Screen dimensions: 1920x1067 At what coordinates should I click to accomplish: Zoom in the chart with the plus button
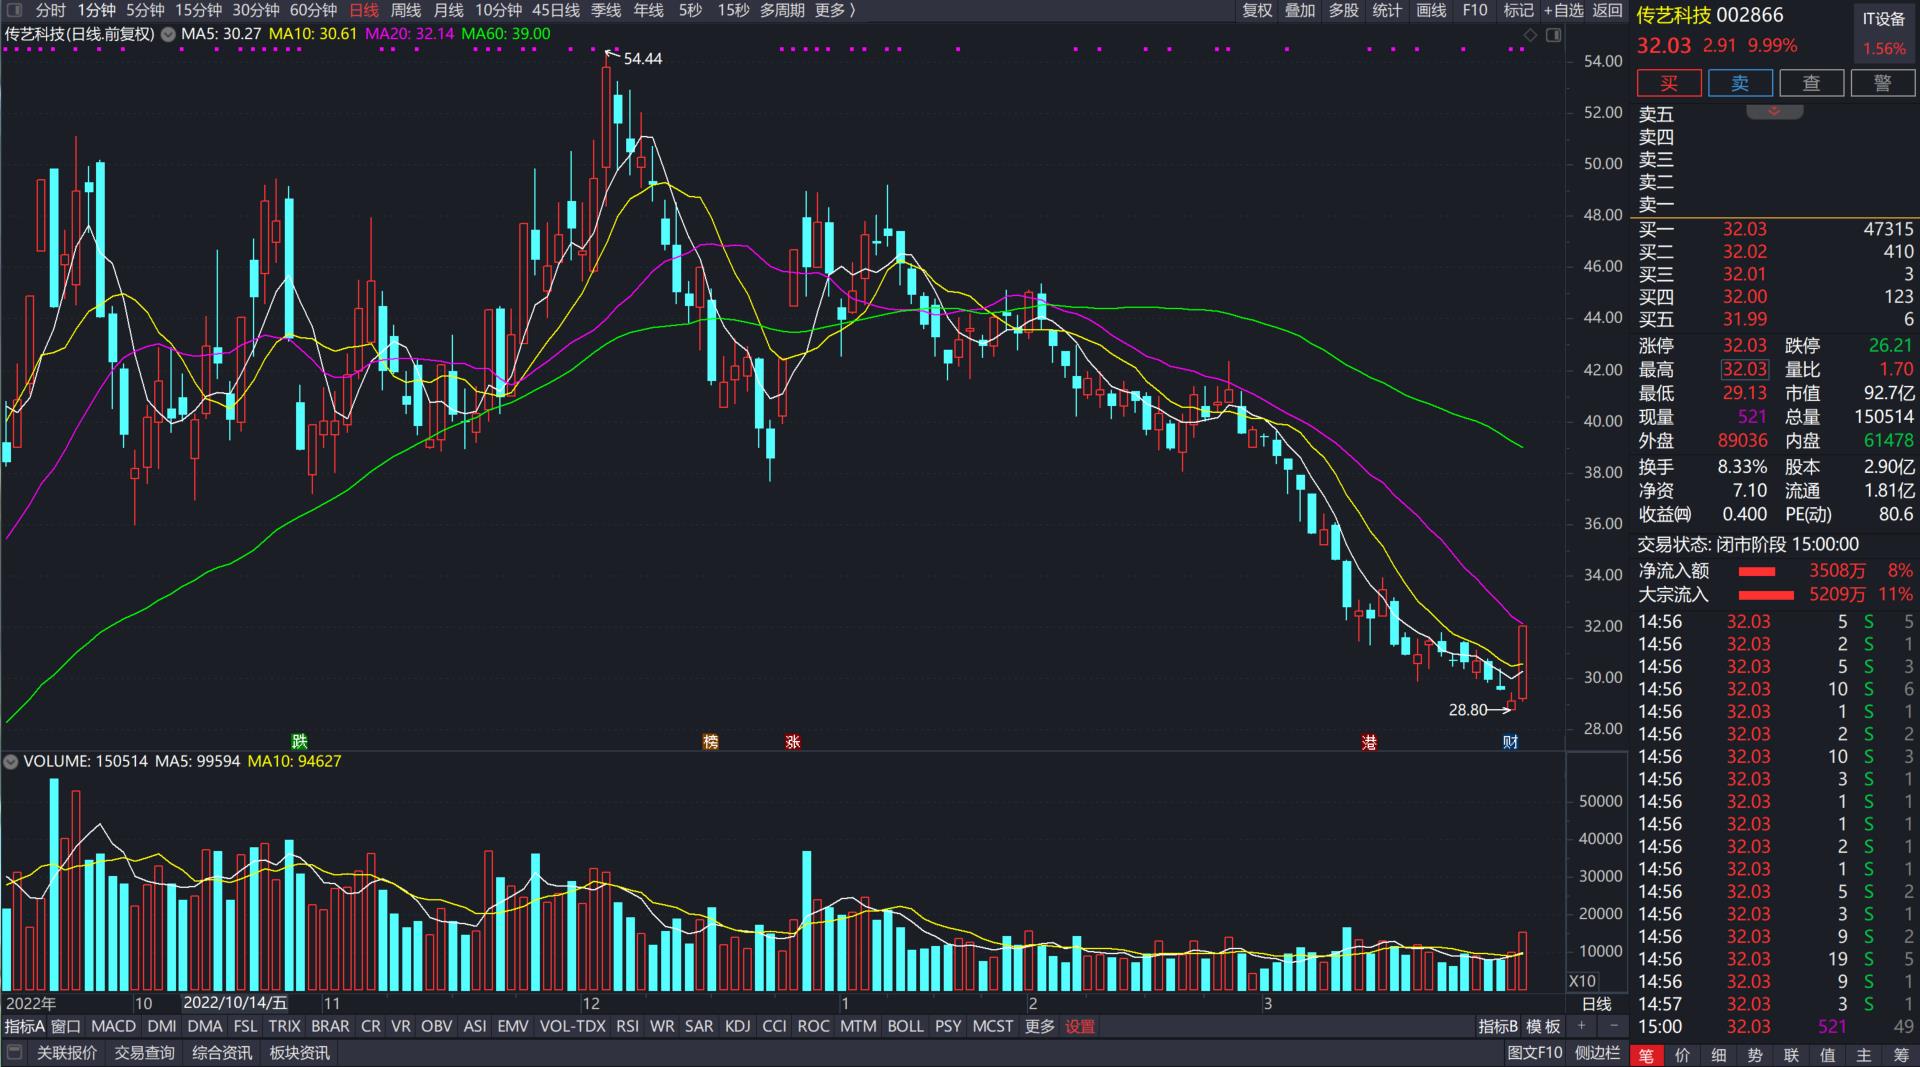click(x=1581, y=1026)
